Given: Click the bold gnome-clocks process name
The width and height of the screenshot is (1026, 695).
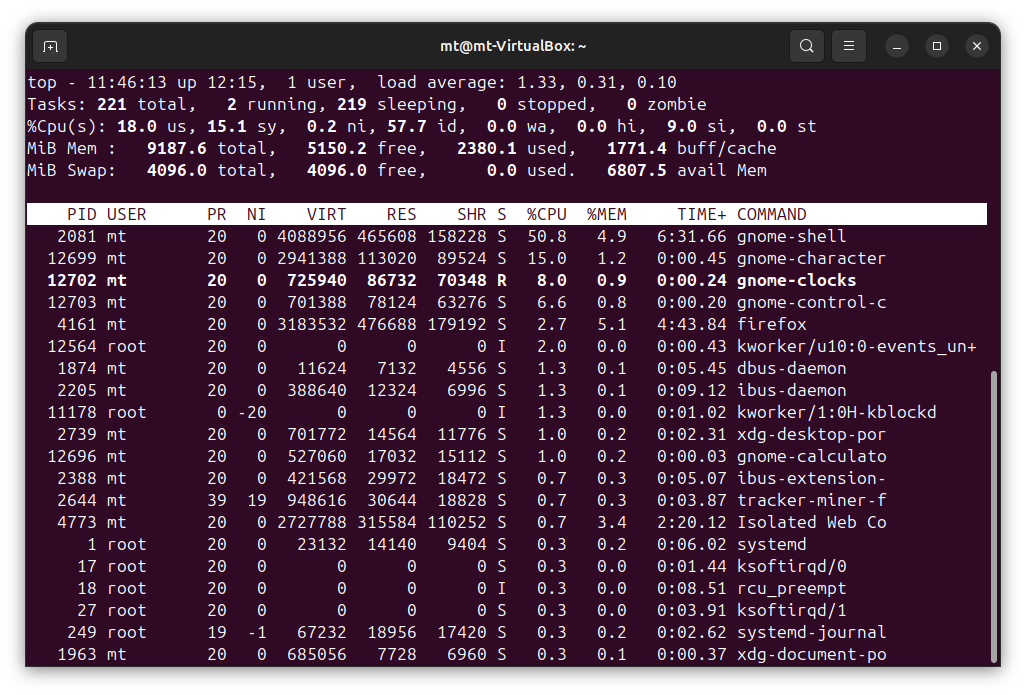Looking at the screenshot, I should point(796,280).
